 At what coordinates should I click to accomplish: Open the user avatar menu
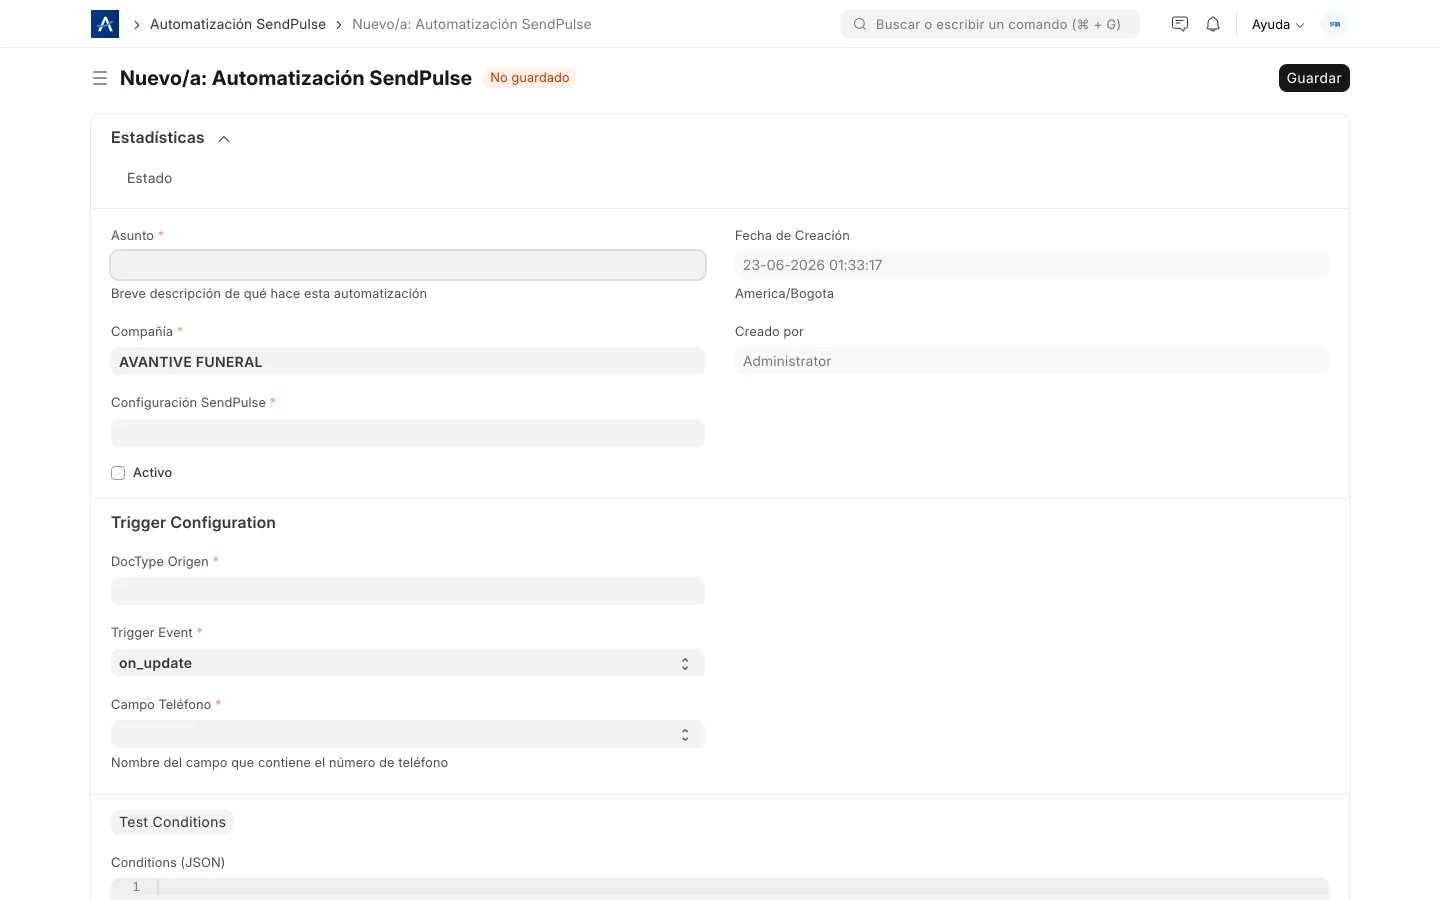[x=1335, y=24]
